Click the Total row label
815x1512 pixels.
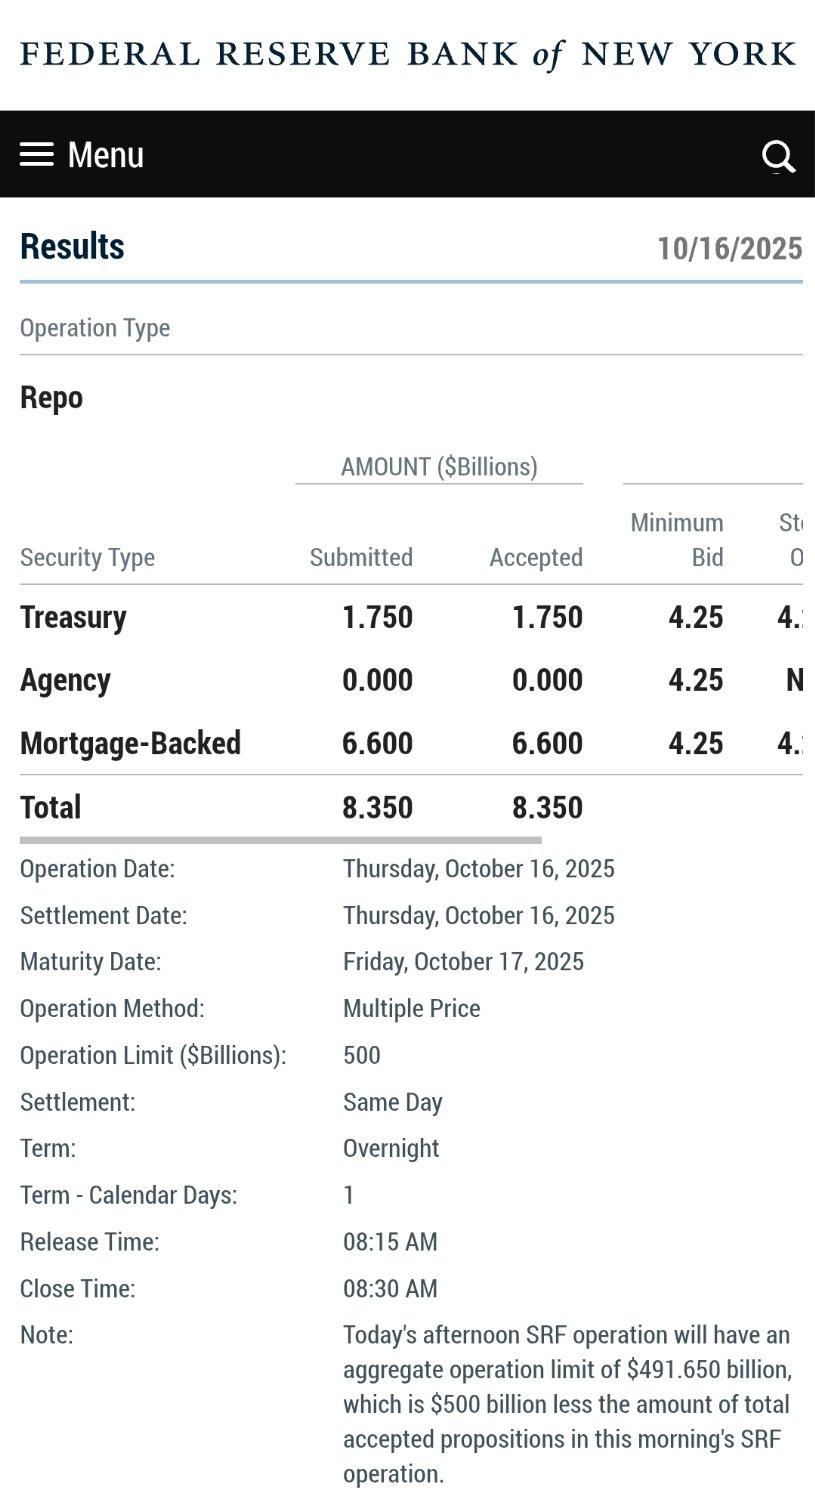coord(51,807)
